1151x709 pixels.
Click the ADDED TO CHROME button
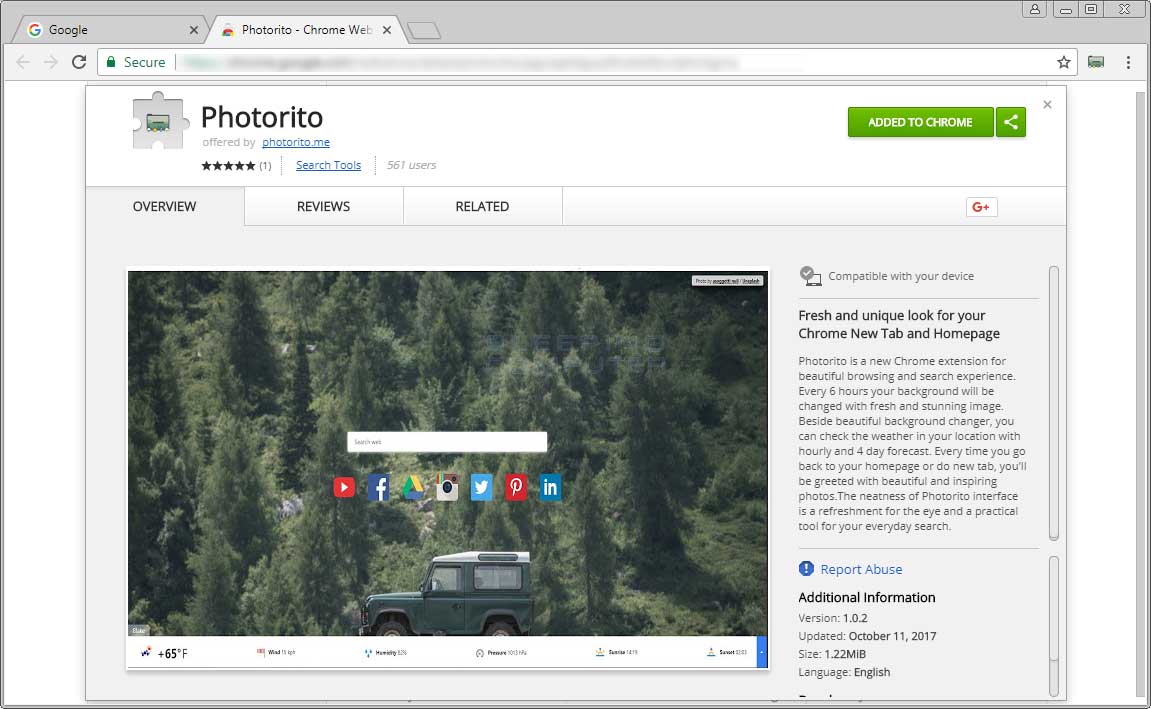(x=921, y=122)
